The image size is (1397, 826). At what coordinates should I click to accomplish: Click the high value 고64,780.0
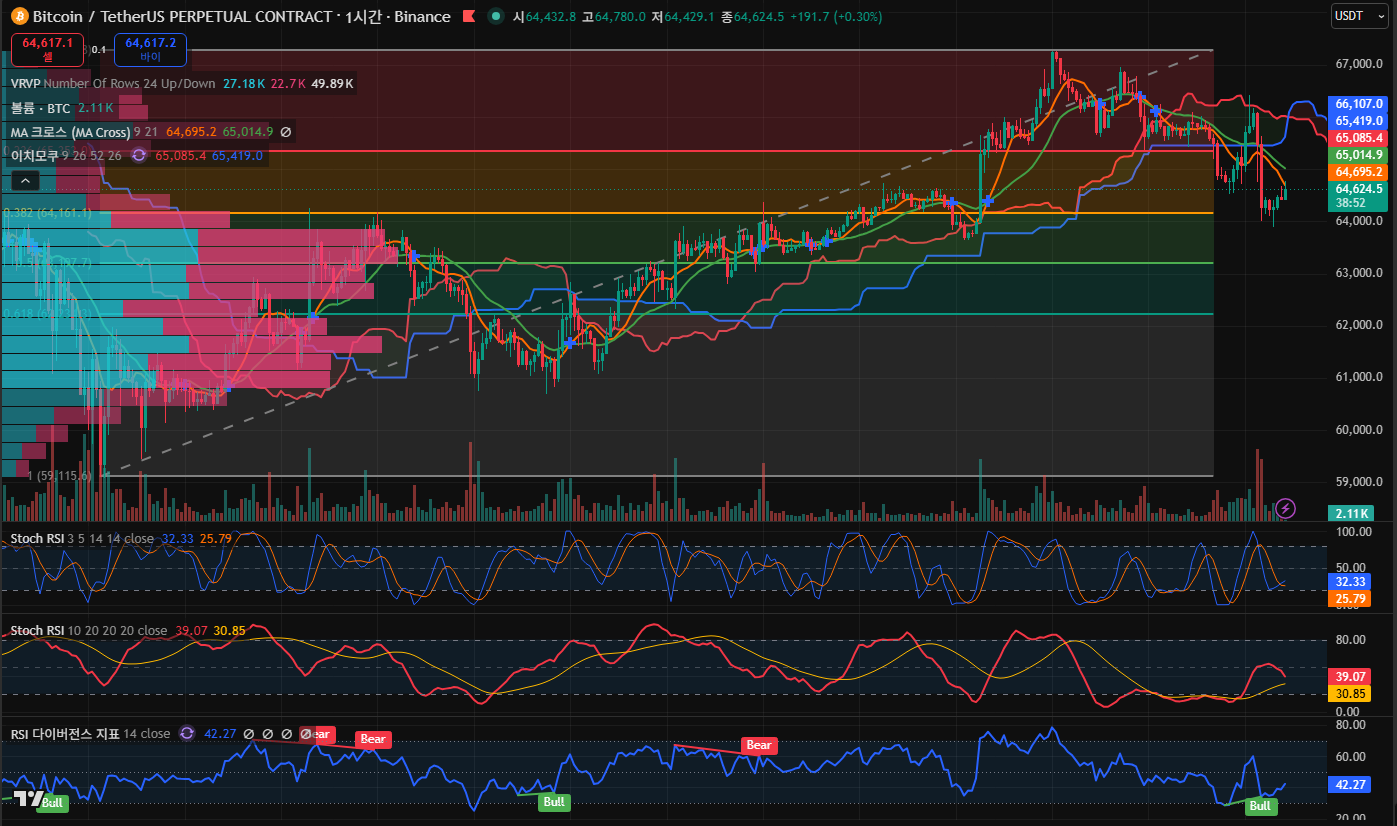pos(612,17)
